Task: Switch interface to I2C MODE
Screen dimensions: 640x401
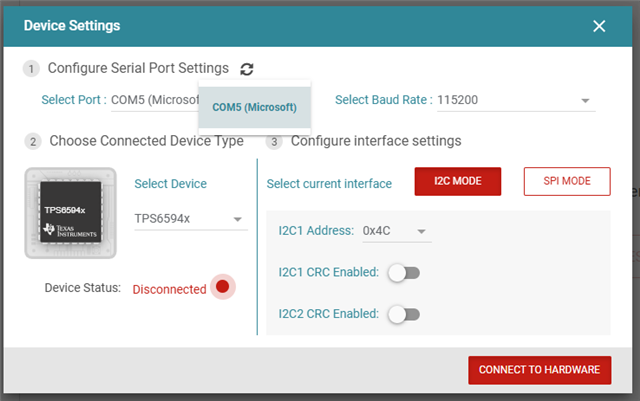Action: pos(457,182)
